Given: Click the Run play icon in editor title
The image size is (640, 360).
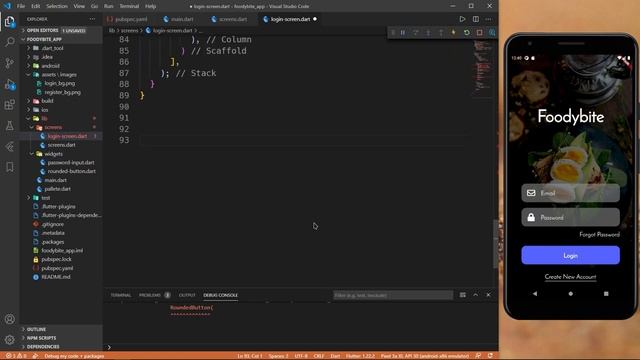Looking at the screenshot, I should coord(462,19).
